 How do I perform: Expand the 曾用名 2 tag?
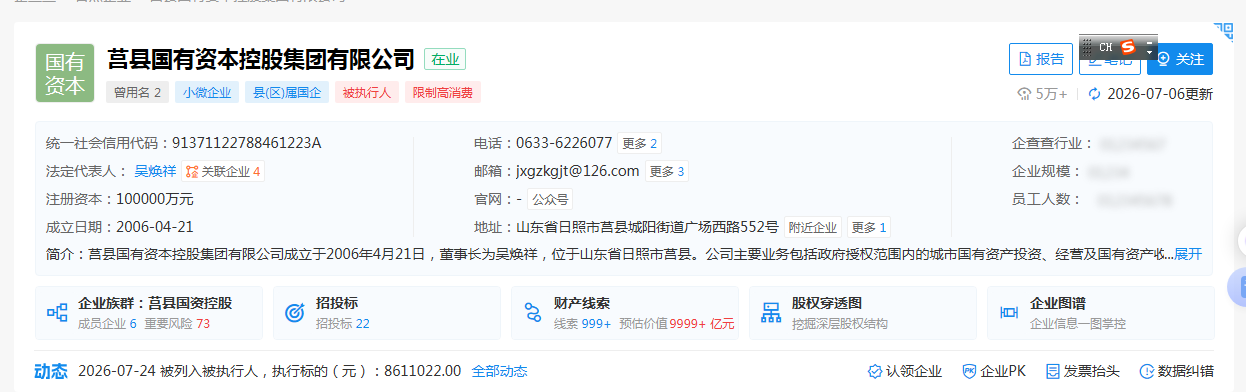coord(137,92)
